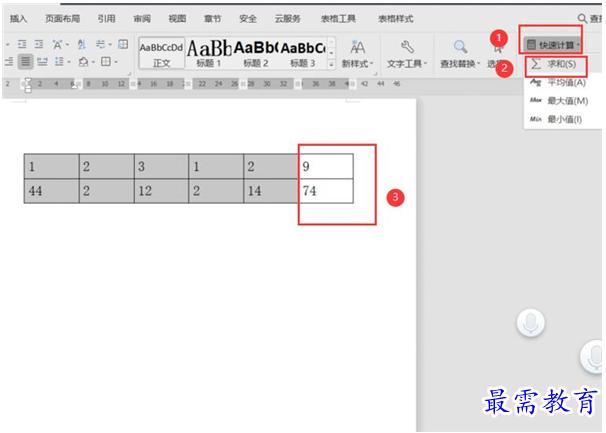Open the 视图 tab

(177, 19)
